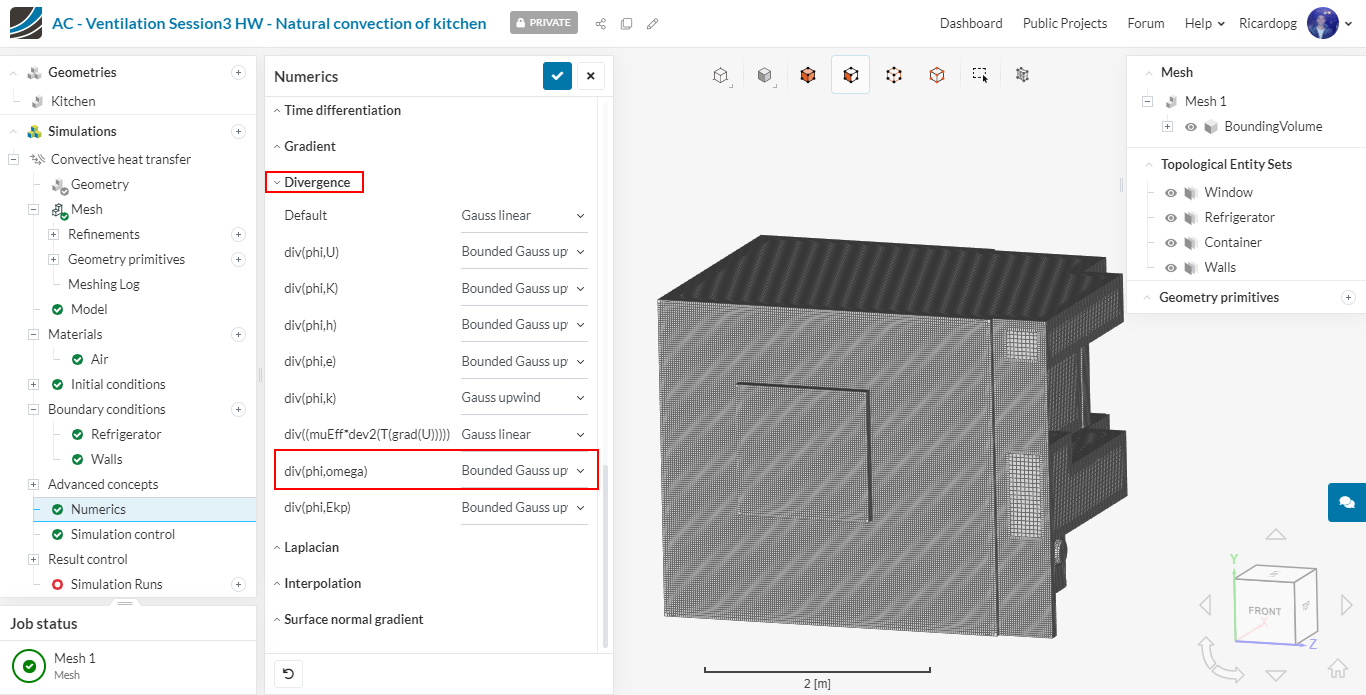Click the home reset view icon
Screen dimensions: 1366x695
point(1337,669)
